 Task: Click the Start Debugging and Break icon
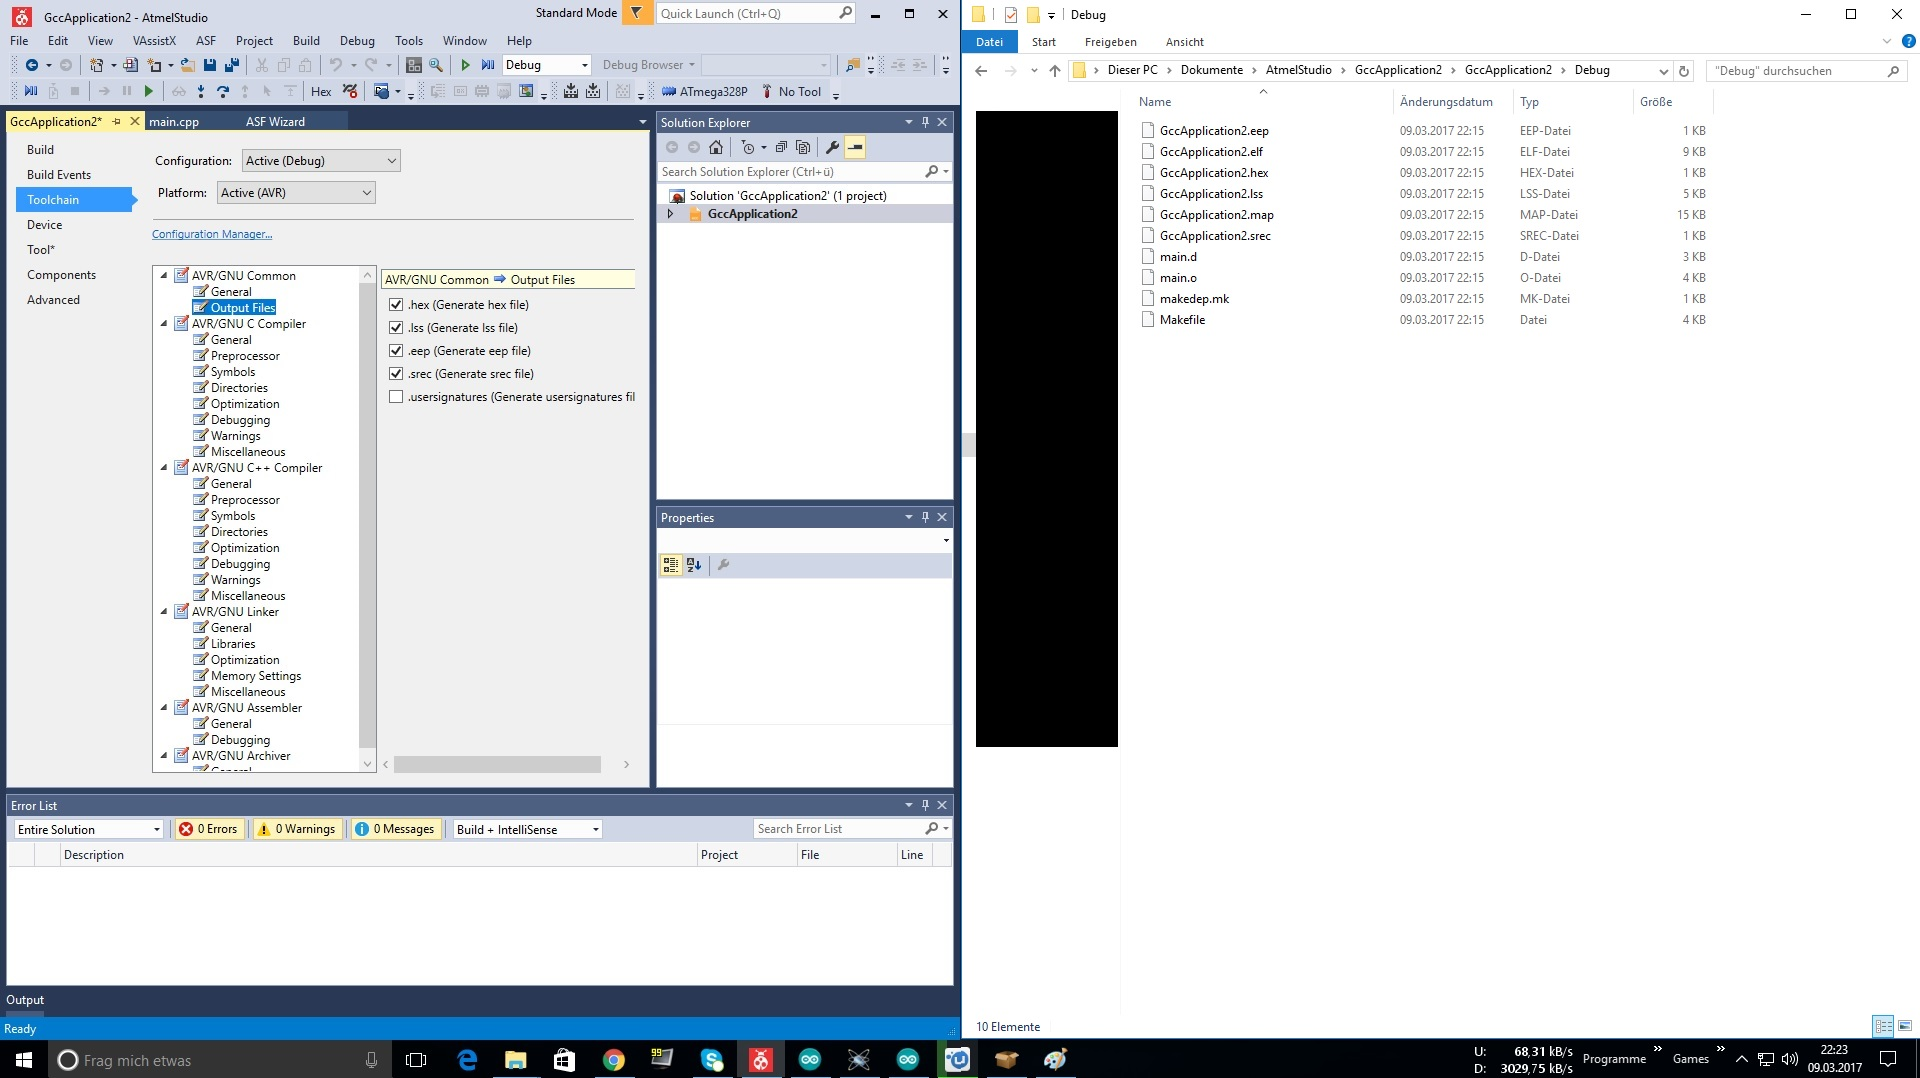488,65
